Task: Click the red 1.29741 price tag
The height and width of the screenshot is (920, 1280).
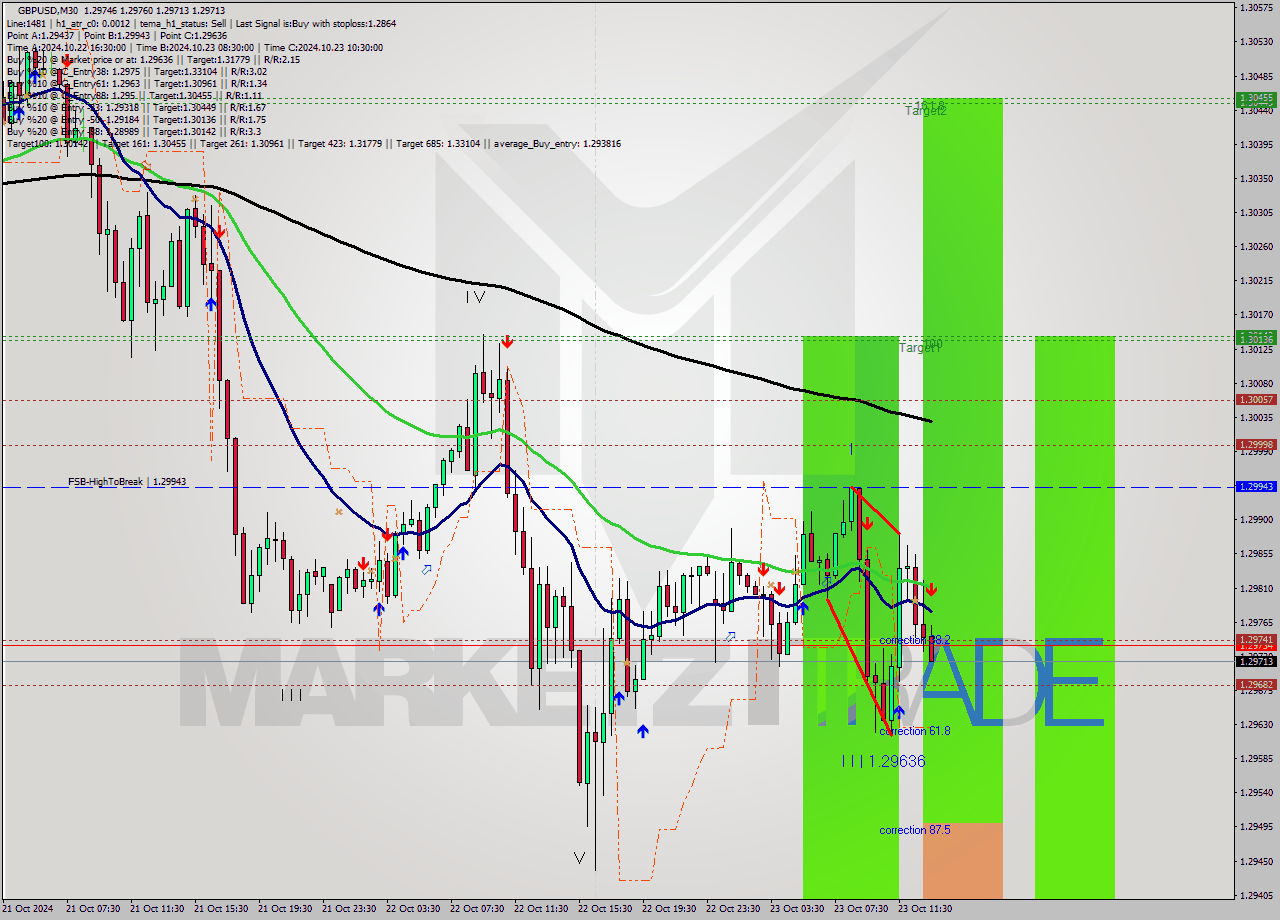Action: point(1255,640)
